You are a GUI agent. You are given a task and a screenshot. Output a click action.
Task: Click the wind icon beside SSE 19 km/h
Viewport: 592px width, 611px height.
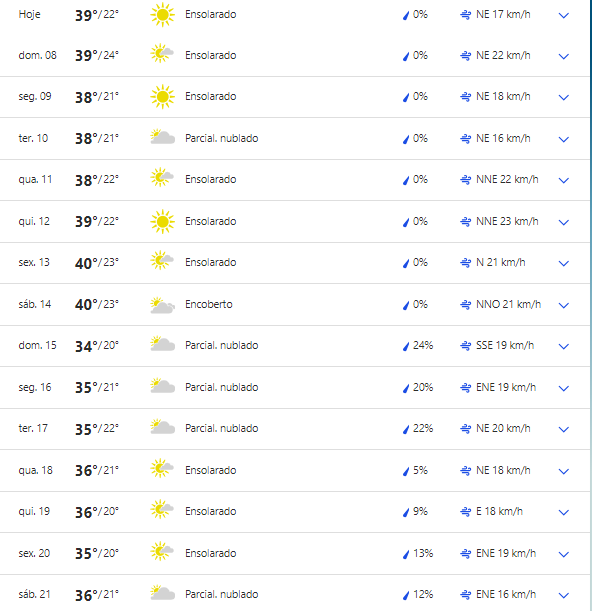[x=465, y=346]
